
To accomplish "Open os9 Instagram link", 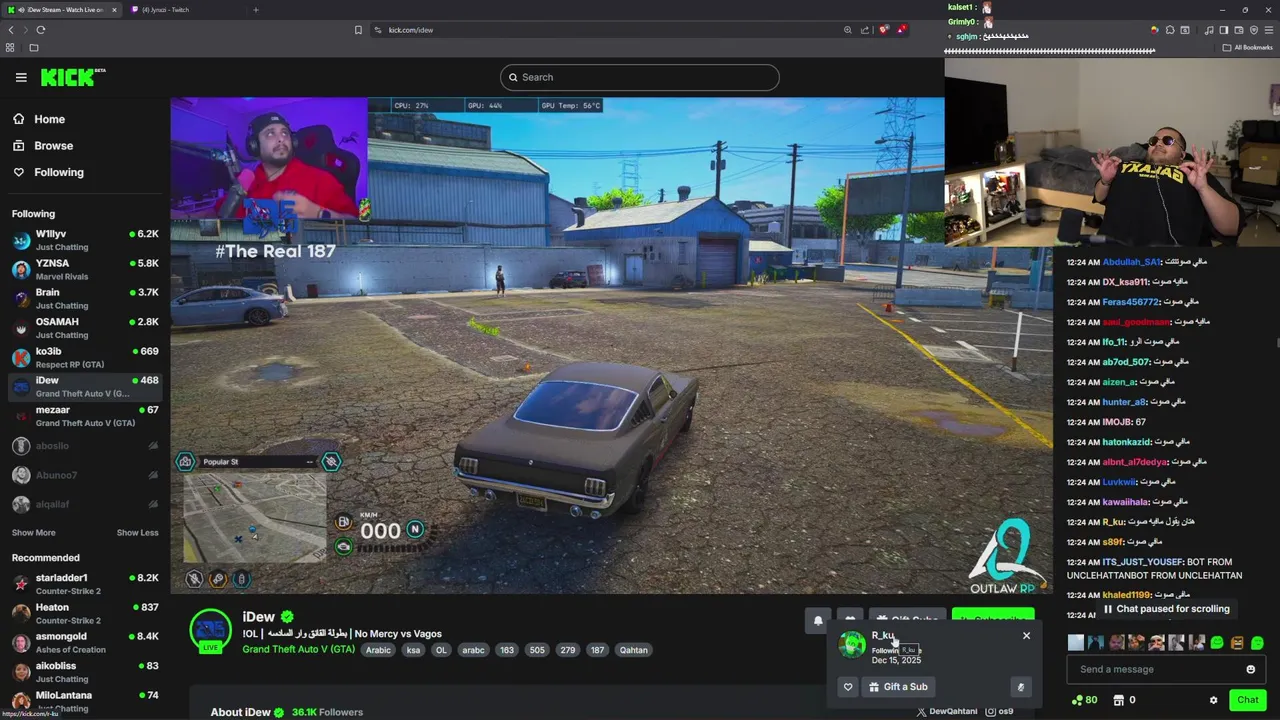I will 999,712.
